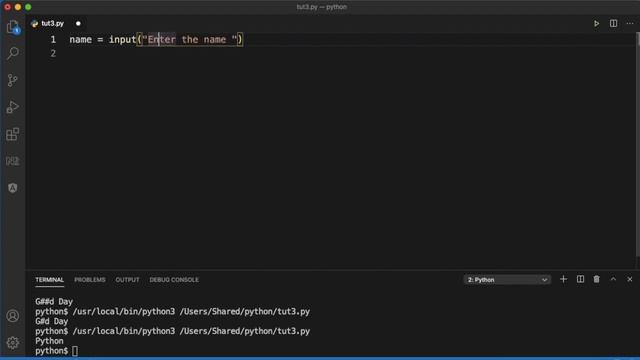640x360 pixels.
Task: Click the yellow minimize window button
Action: 18,7
